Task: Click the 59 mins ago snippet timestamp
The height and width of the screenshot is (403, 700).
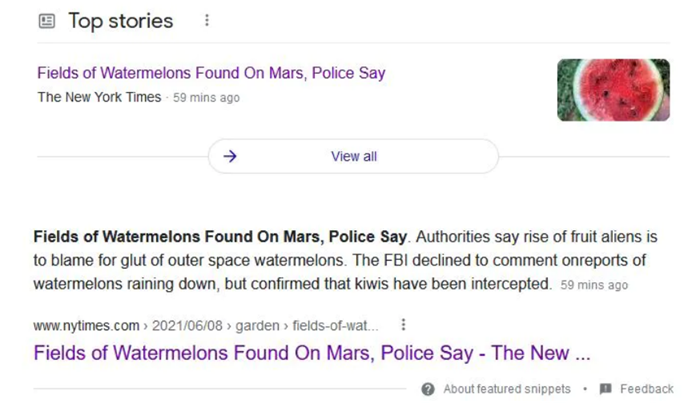Action: coord(594,285)
